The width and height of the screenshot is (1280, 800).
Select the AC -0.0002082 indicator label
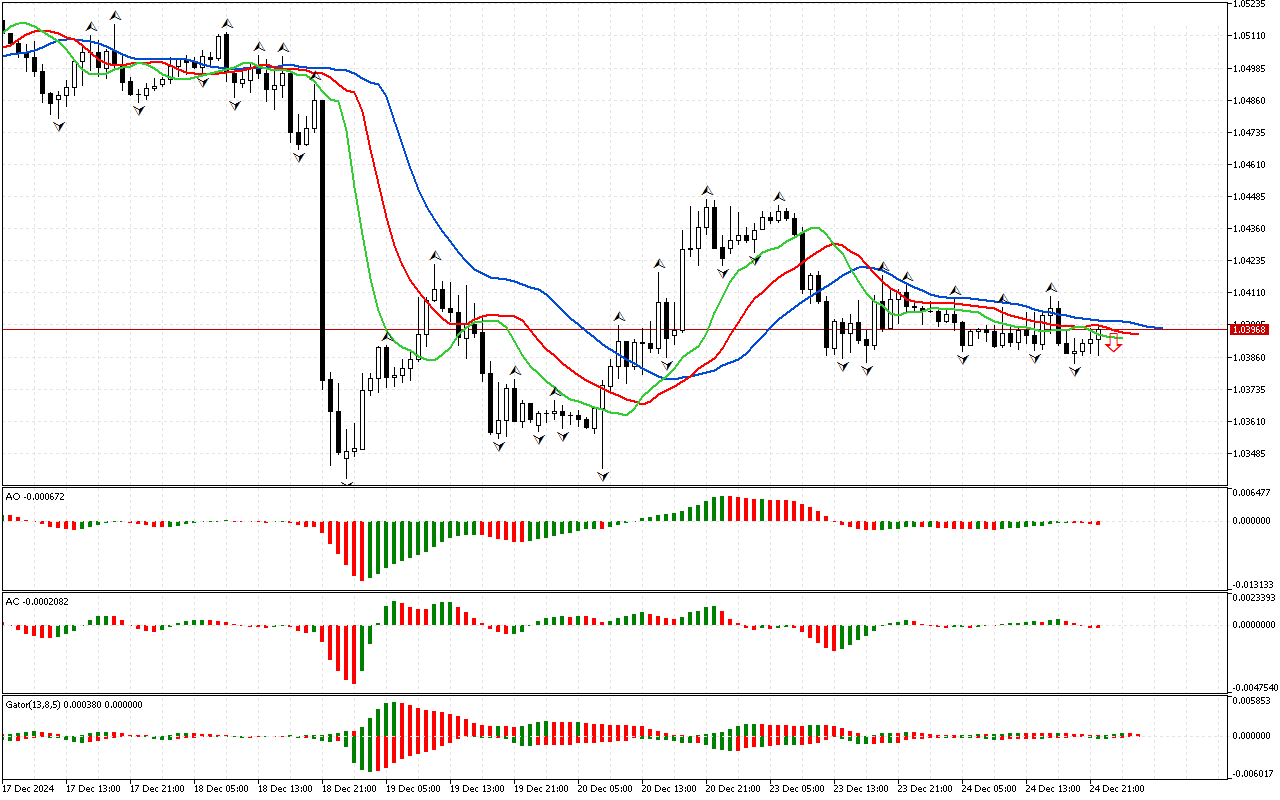(x=38, y=602)
